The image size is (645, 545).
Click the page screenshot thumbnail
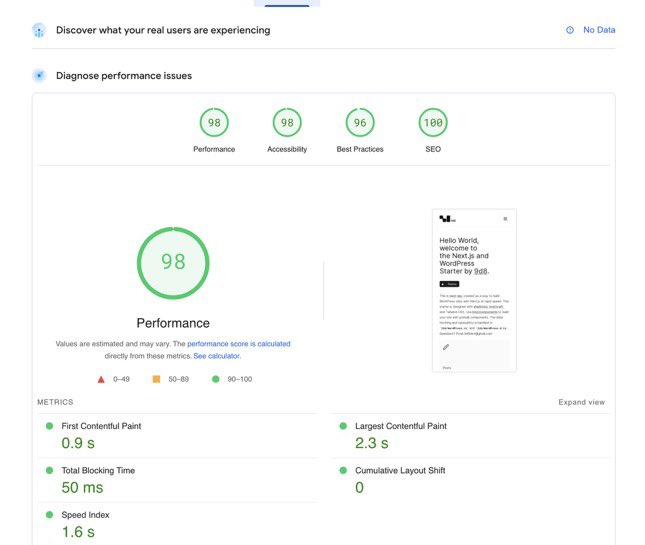coord(474,290)
